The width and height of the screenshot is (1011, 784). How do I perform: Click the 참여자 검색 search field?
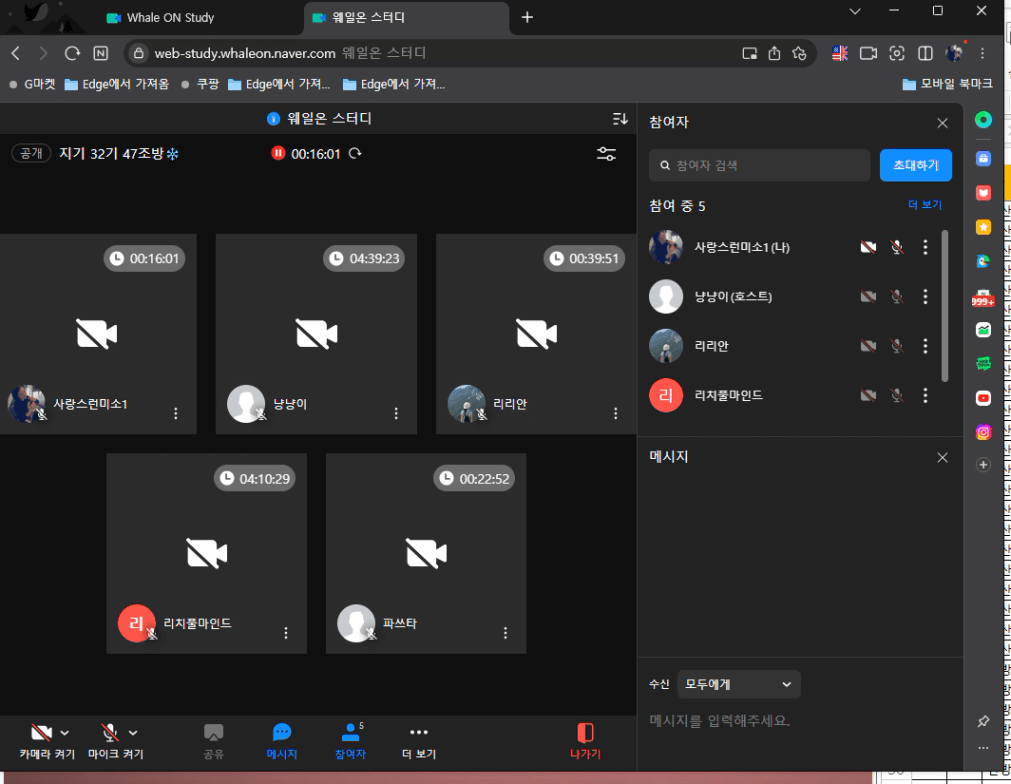click(x=760, y=165)
